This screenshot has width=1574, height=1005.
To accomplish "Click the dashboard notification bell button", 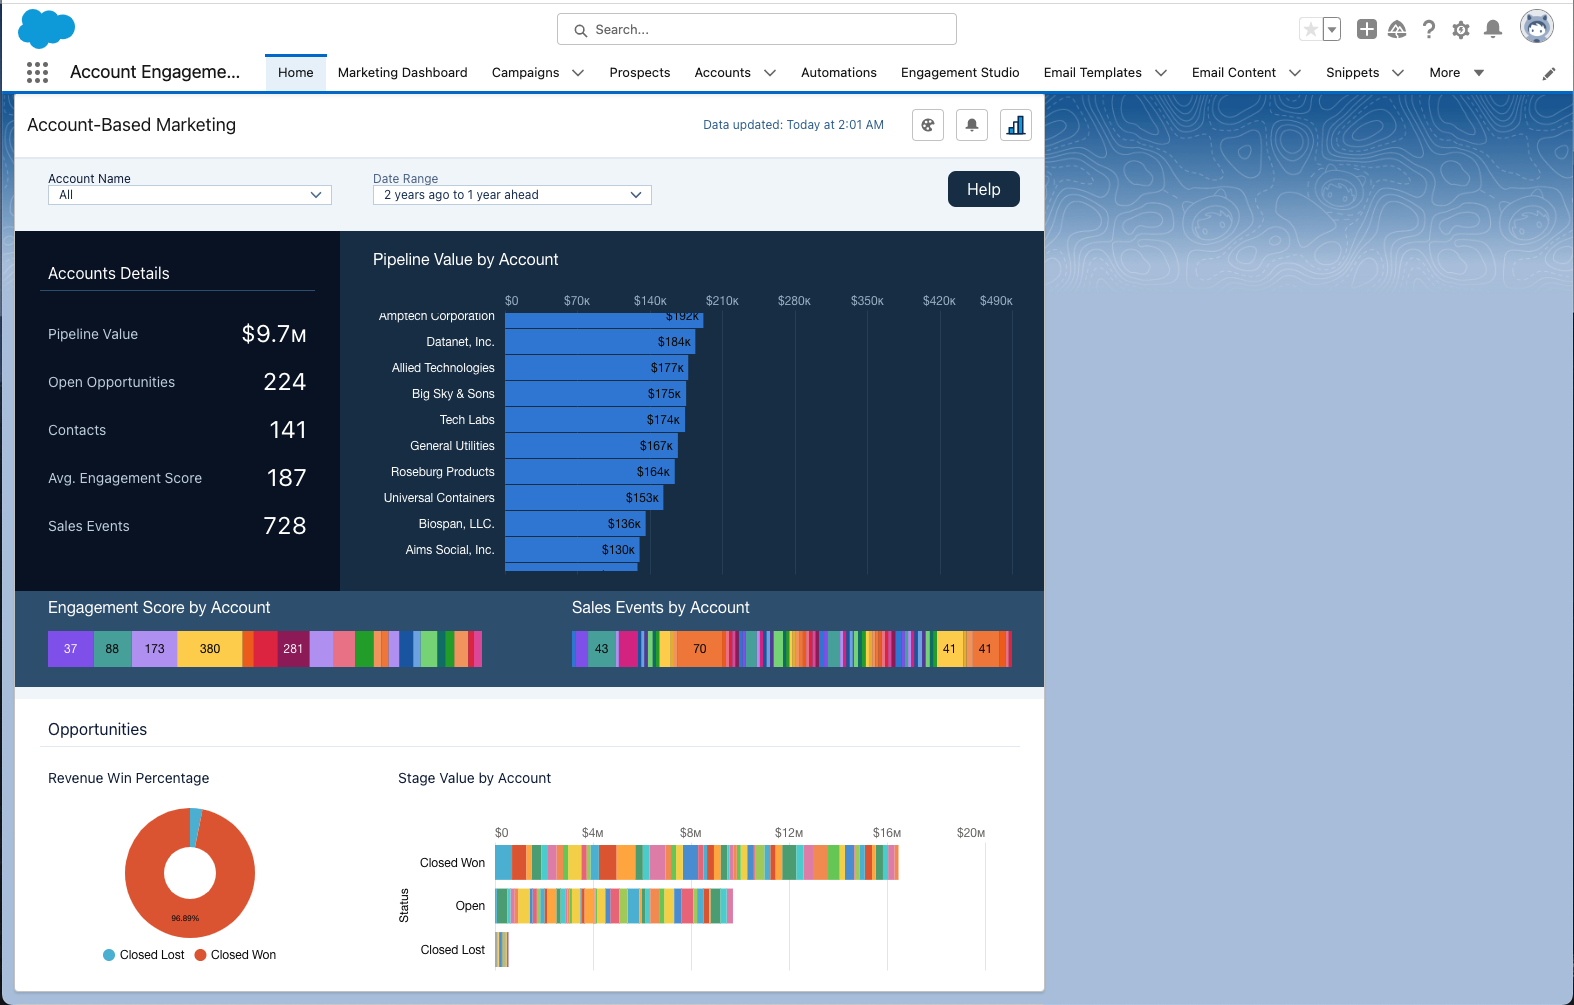I will 971,125.
